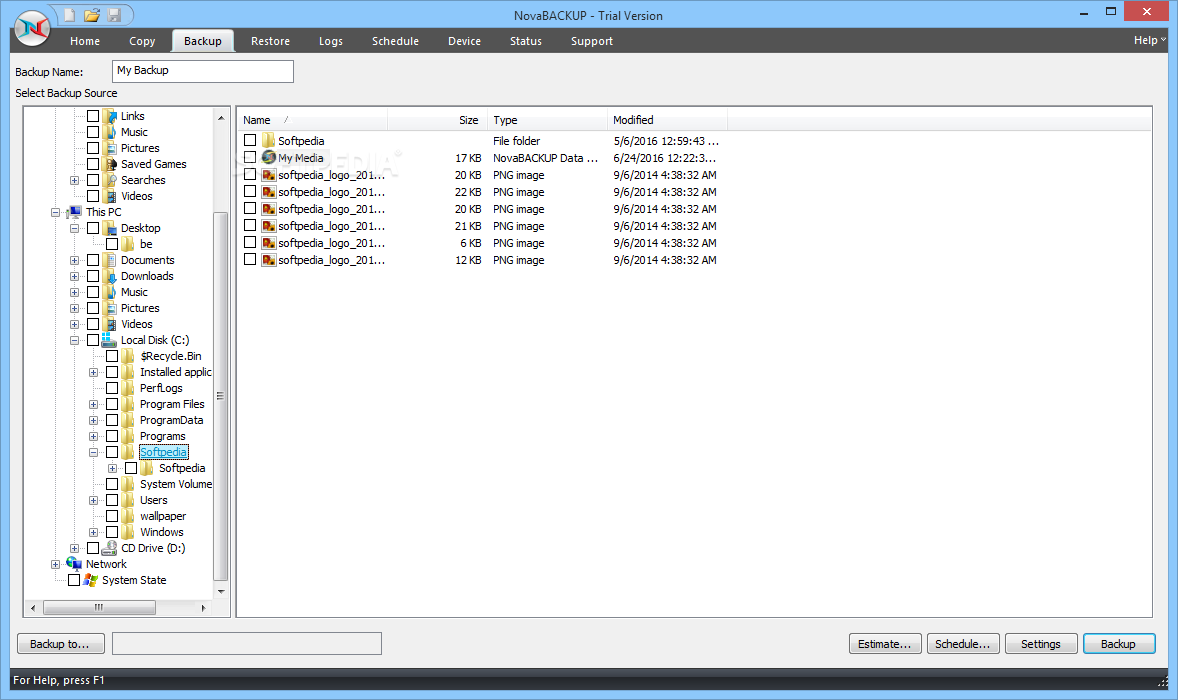Click the My Media file icon
Viewport: 1178px width, 700px height.
click(268, 158)
